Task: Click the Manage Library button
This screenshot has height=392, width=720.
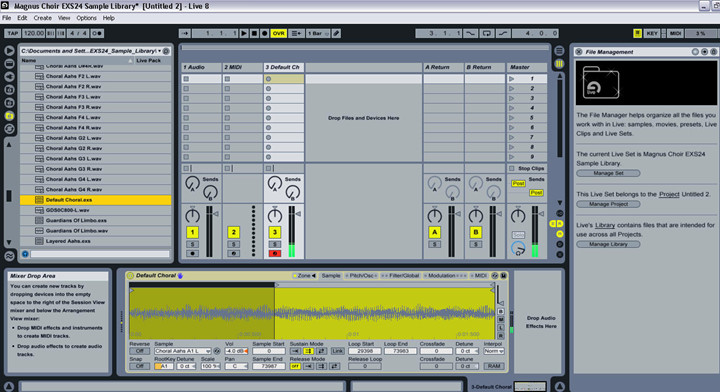Action: [608, 244]
